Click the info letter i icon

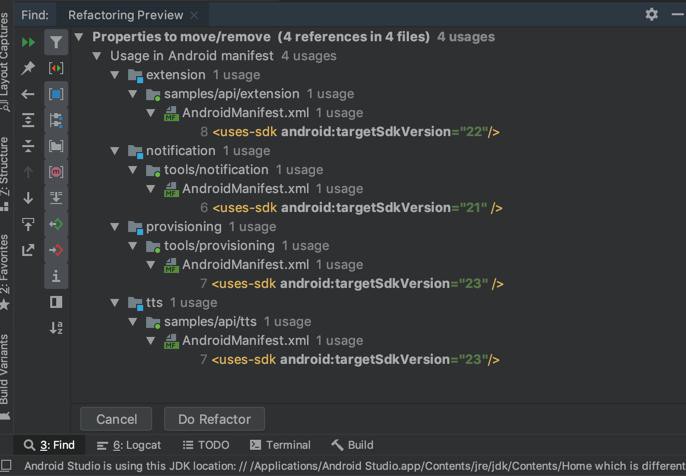coord(56,276)
